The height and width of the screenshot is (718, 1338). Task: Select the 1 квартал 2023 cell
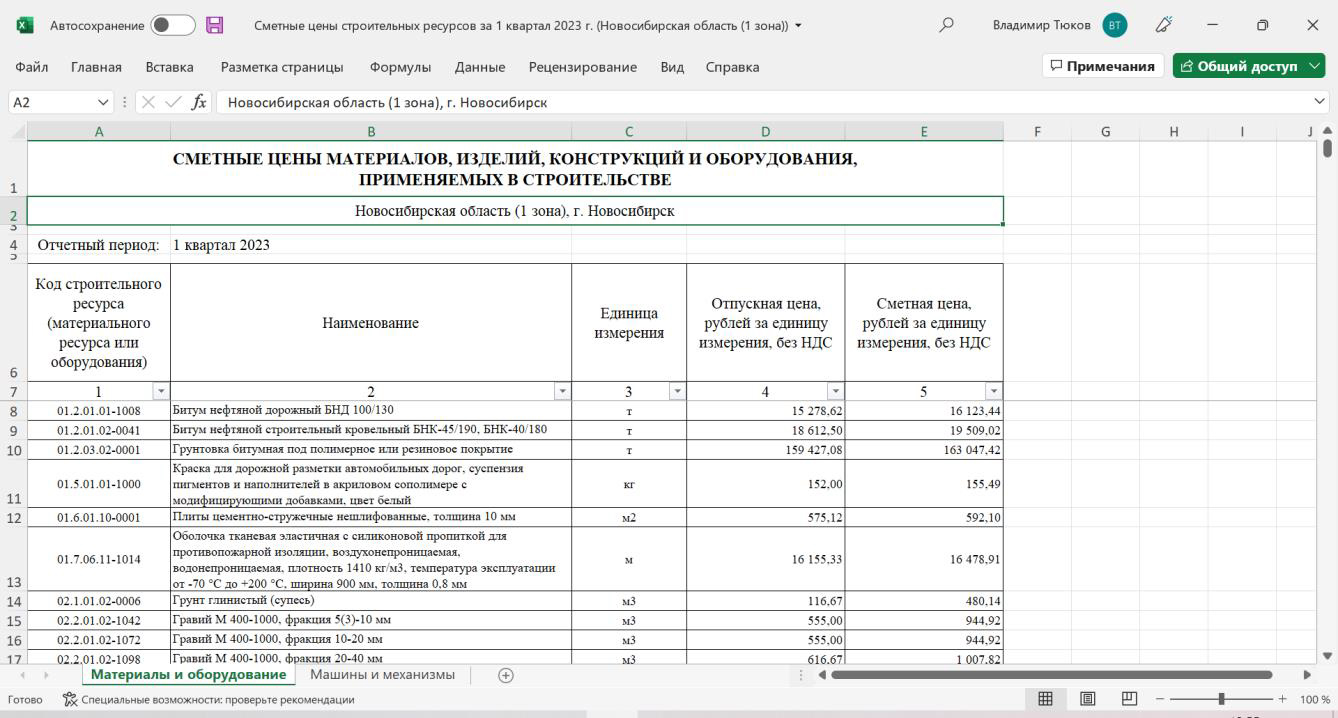tap(371, 245)
